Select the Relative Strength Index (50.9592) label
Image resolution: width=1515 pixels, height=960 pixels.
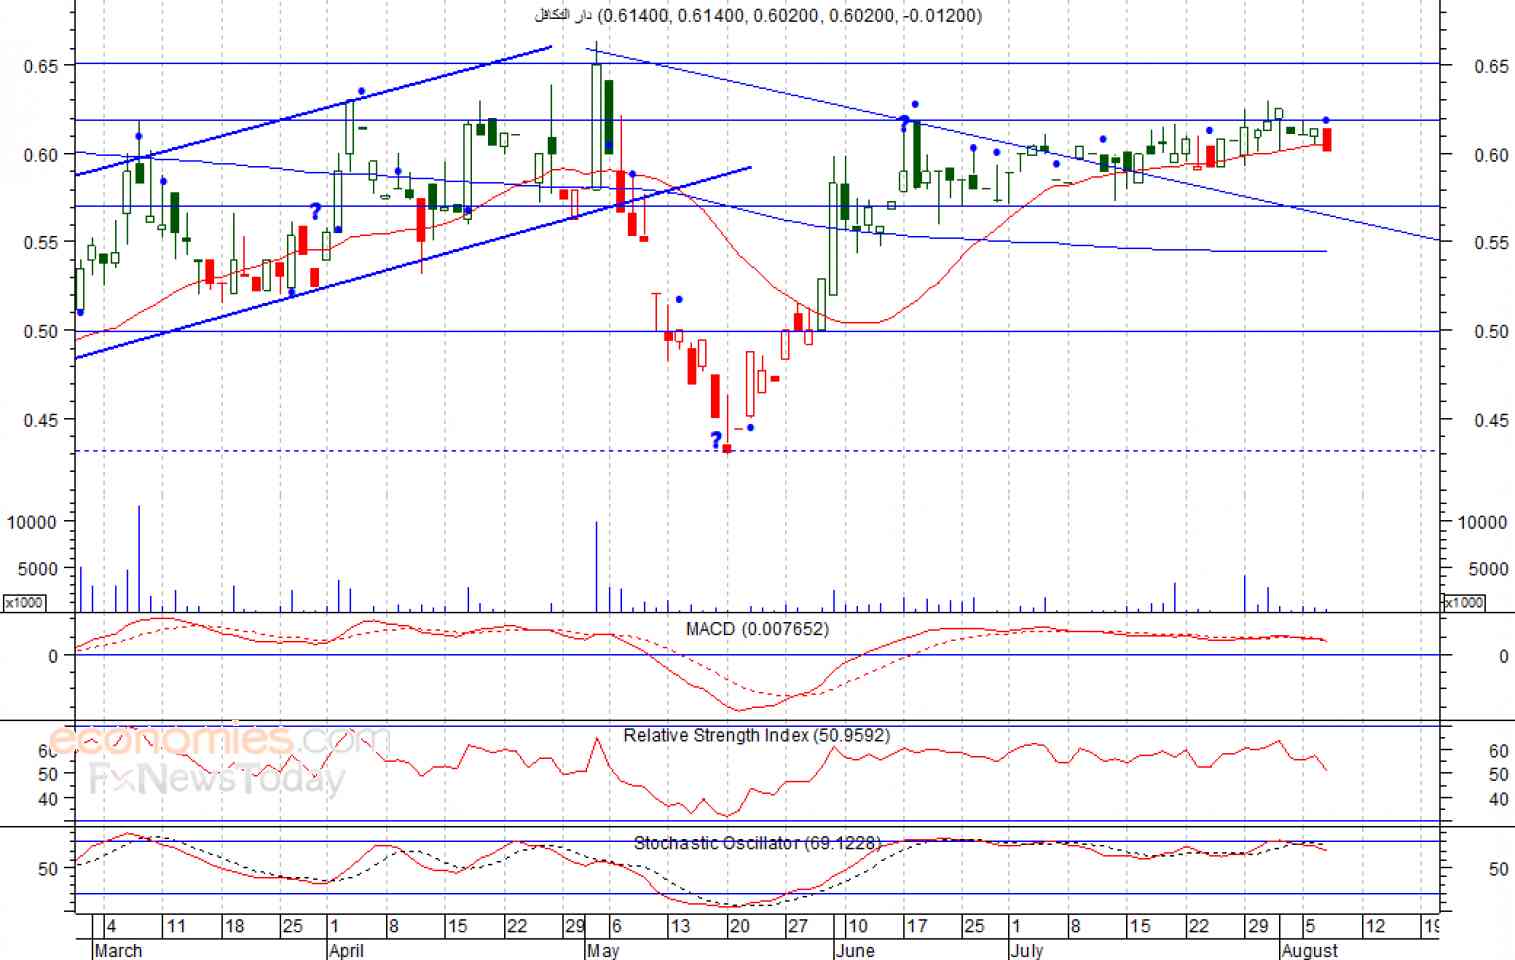757,735
